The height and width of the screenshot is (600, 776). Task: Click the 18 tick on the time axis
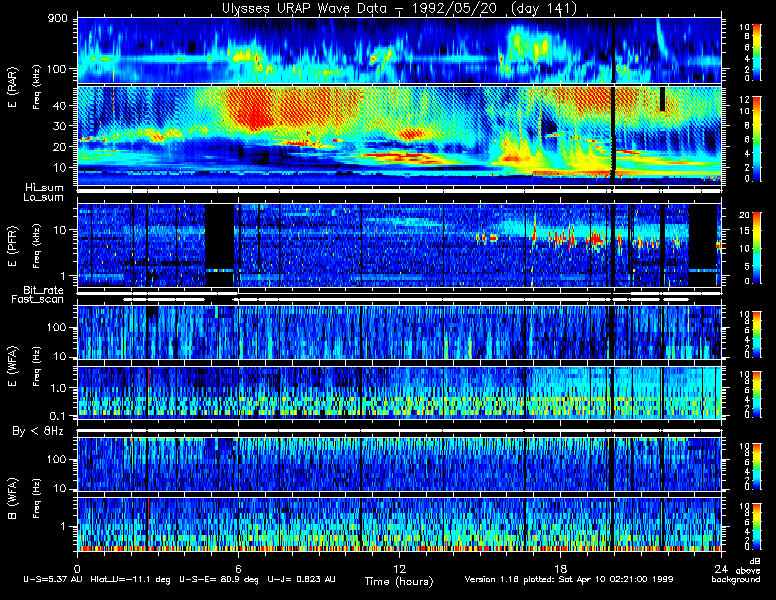[560, 569]
